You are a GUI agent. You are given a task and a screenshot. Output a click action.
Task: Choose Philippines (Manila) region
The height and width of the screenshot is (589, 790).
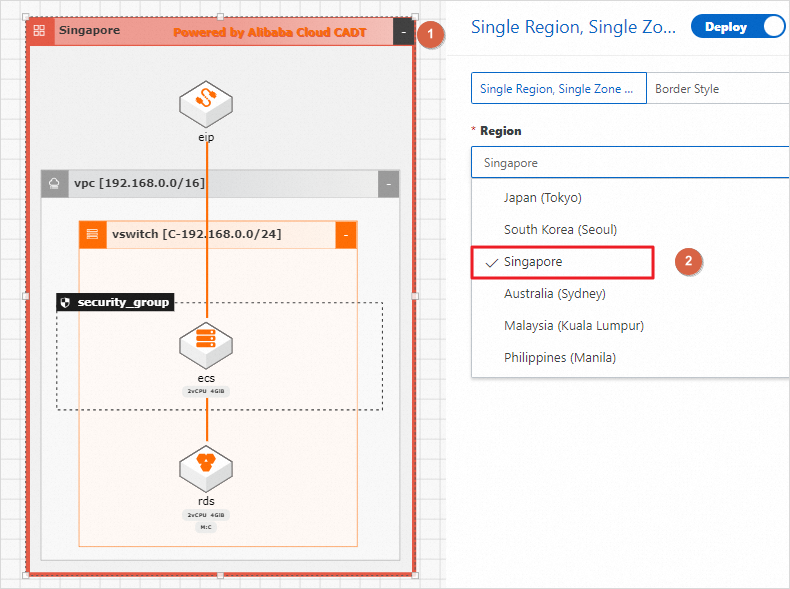pyautogui.click(x=630, y=358)
